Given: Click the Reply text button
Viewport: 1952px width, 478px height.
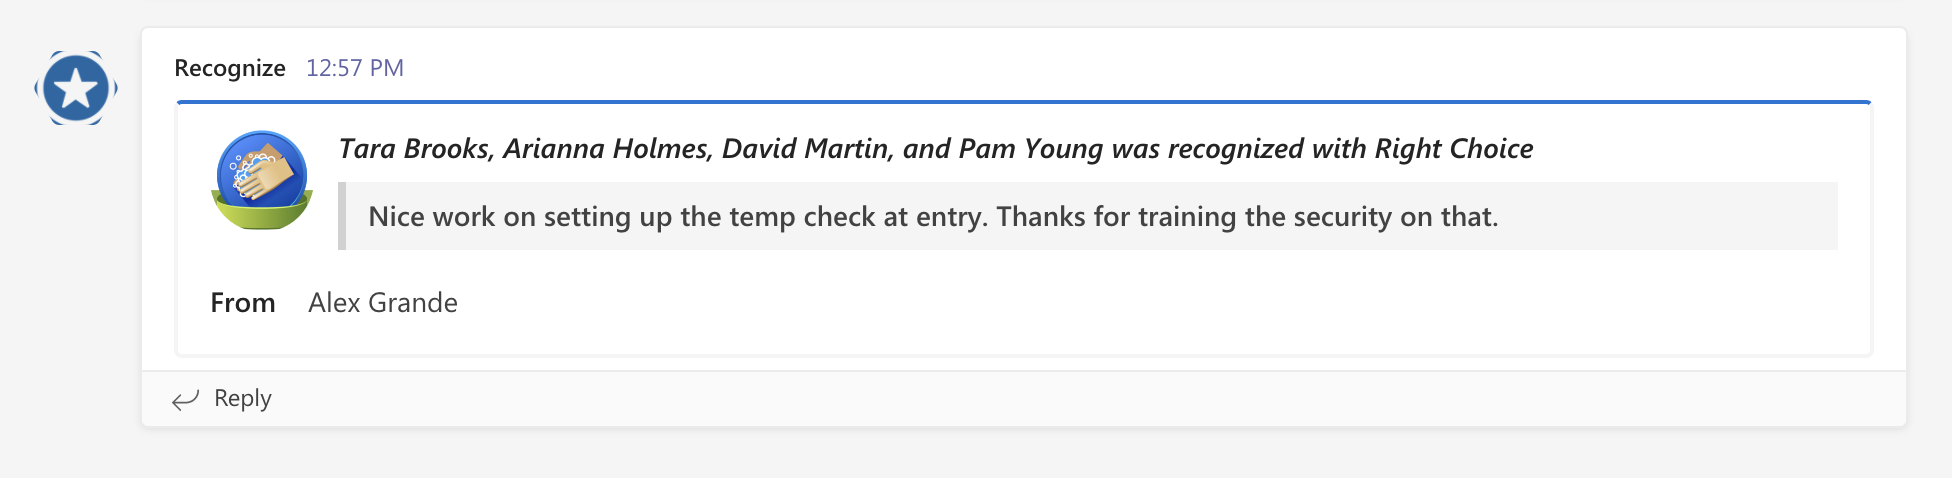Looking at the screenshot, I should [x=243, y=398].
